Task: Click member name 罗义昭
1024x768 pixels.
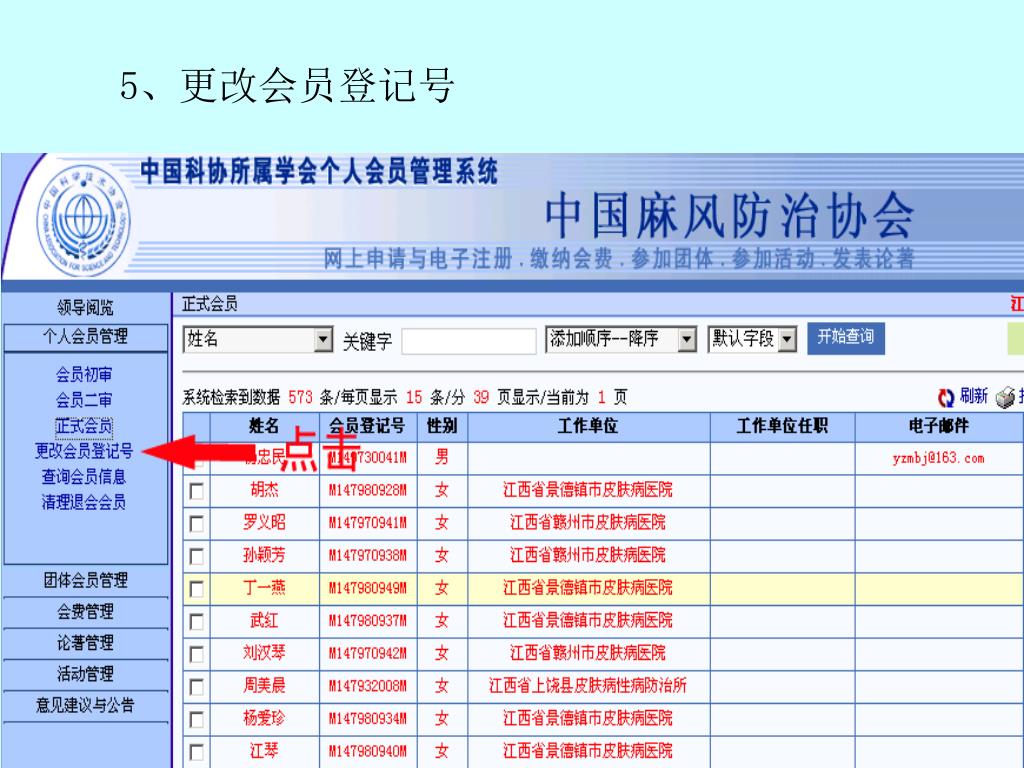Action: point(264,522)
